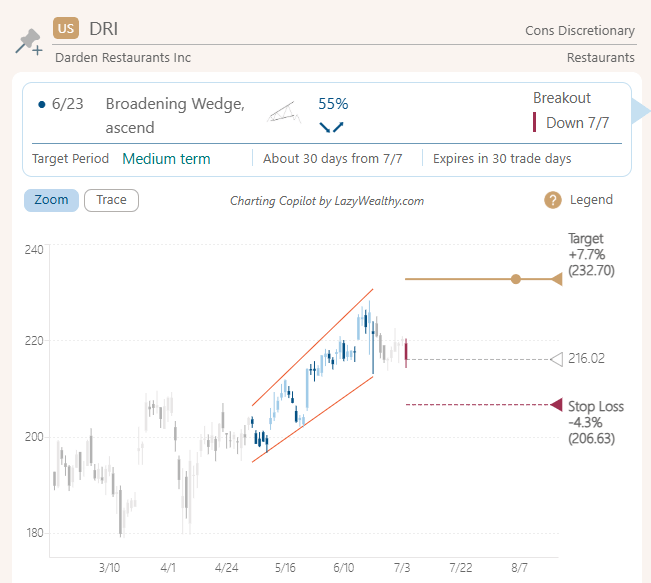Open the Legend help icon
Image resolution: width=651 pixels, height=583 pixels.
[x=552, y=200]
